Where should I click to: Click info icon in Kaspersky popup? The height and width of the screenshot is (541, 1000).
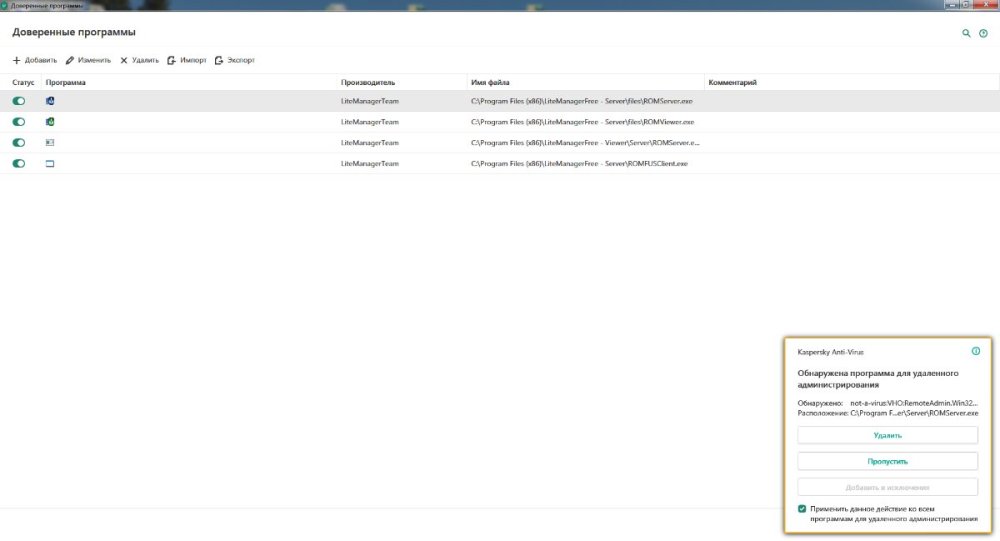tap(976, 351)
